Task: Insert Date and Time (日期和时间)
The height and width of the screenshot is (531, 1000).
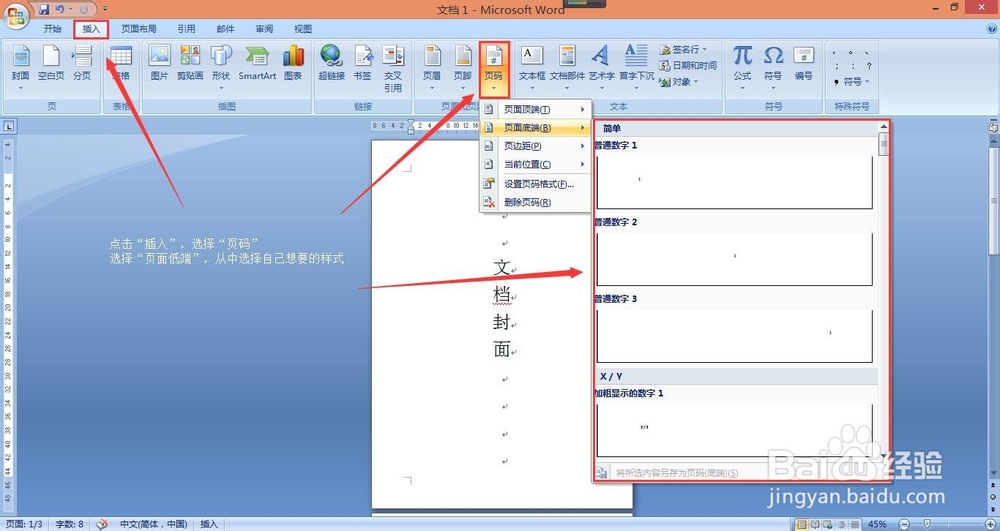Action: [688, 66]
